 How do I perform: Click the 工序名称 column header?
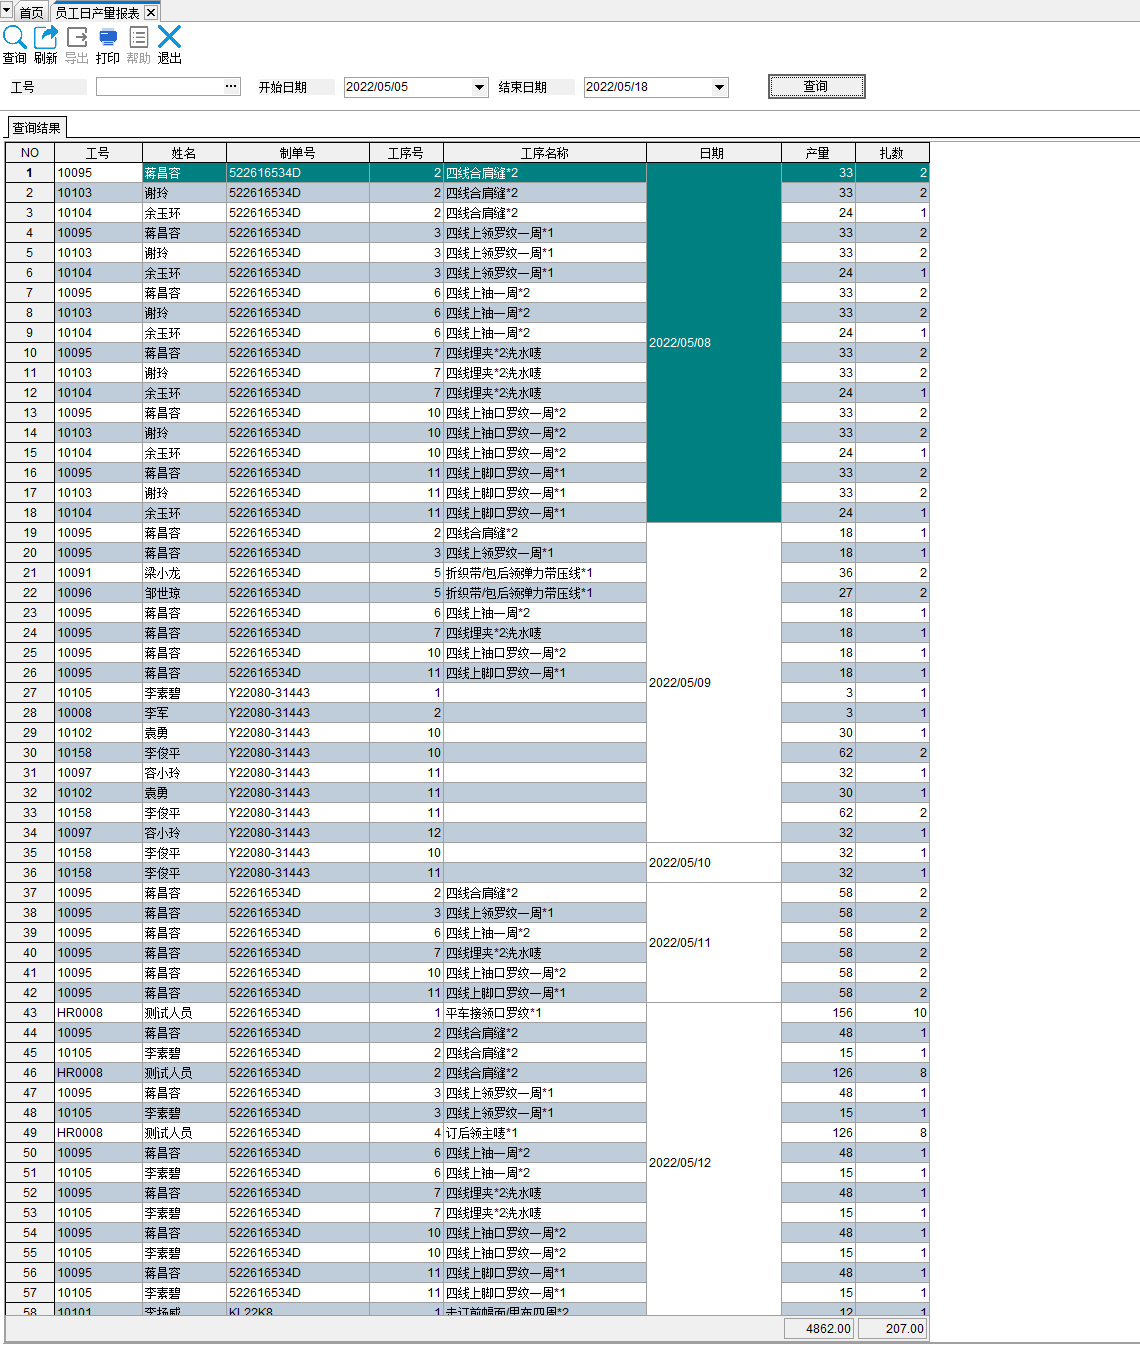545,153
